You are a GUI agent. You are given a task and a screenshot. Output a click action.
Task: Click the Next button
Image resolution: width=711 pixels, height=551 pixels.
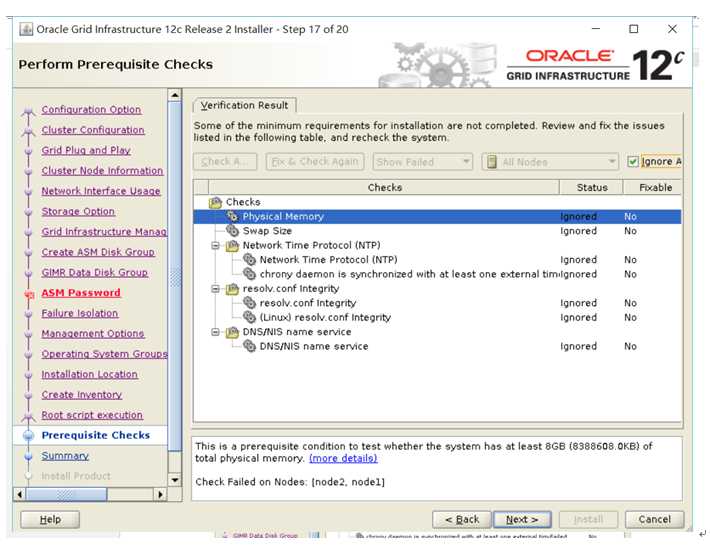(522, 520)
